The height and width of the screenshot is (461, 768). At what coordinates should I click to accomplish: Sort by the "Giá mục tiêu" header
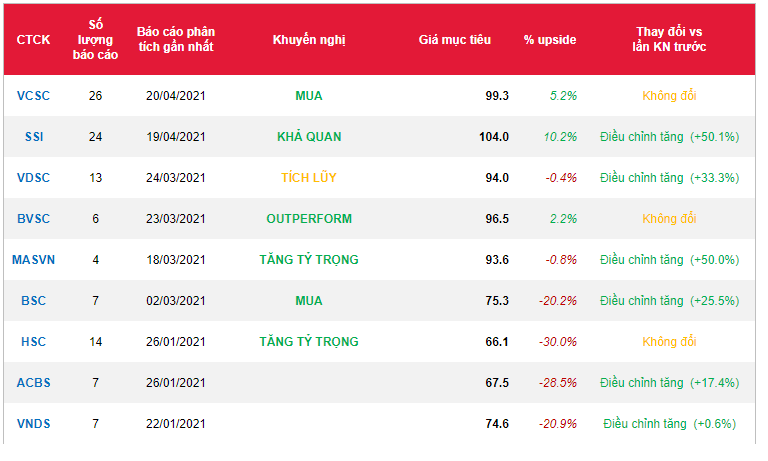454,39
